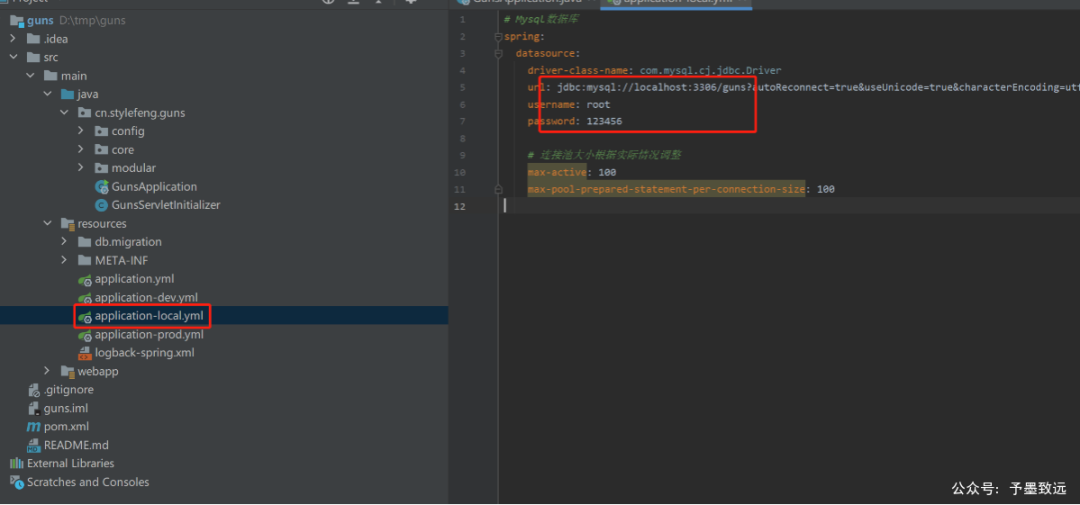Select the GunsServletInitializer class icon
This screenshot has height=505, width=1080.
pyautogui.click(x=101, y=205)
